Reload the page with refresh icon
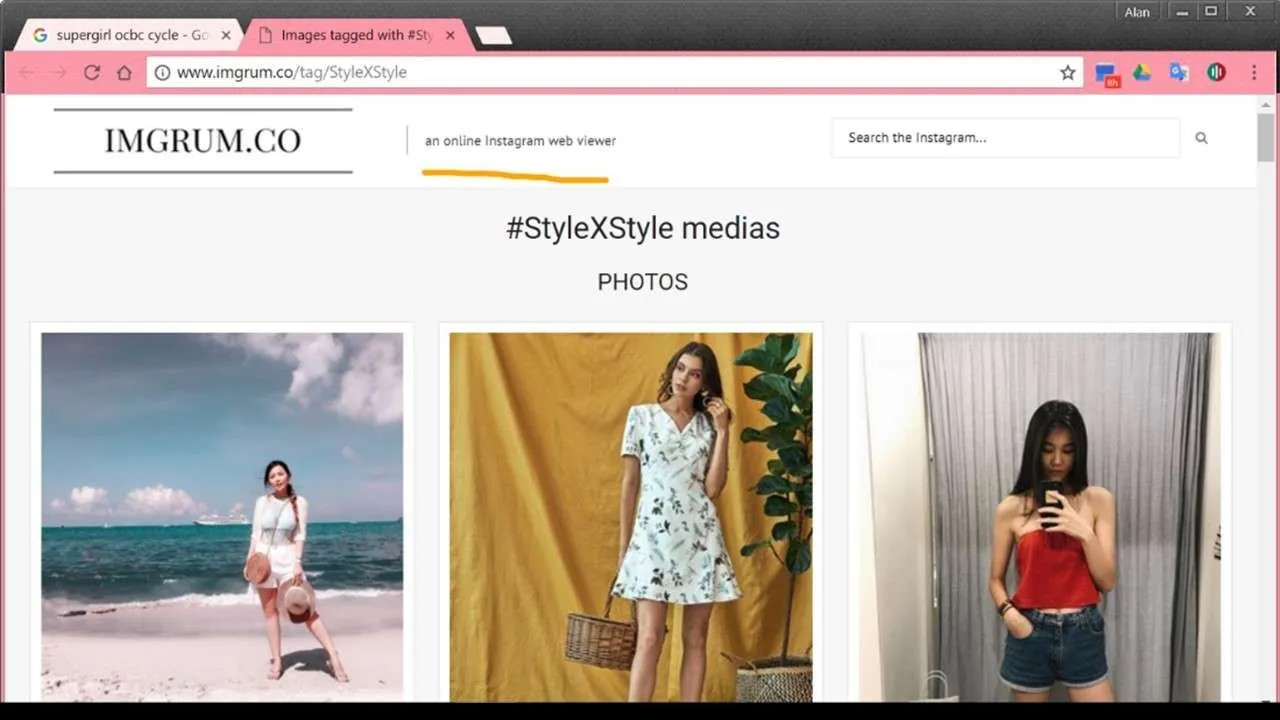The image size is (1280, 720). tap(92, 72)
